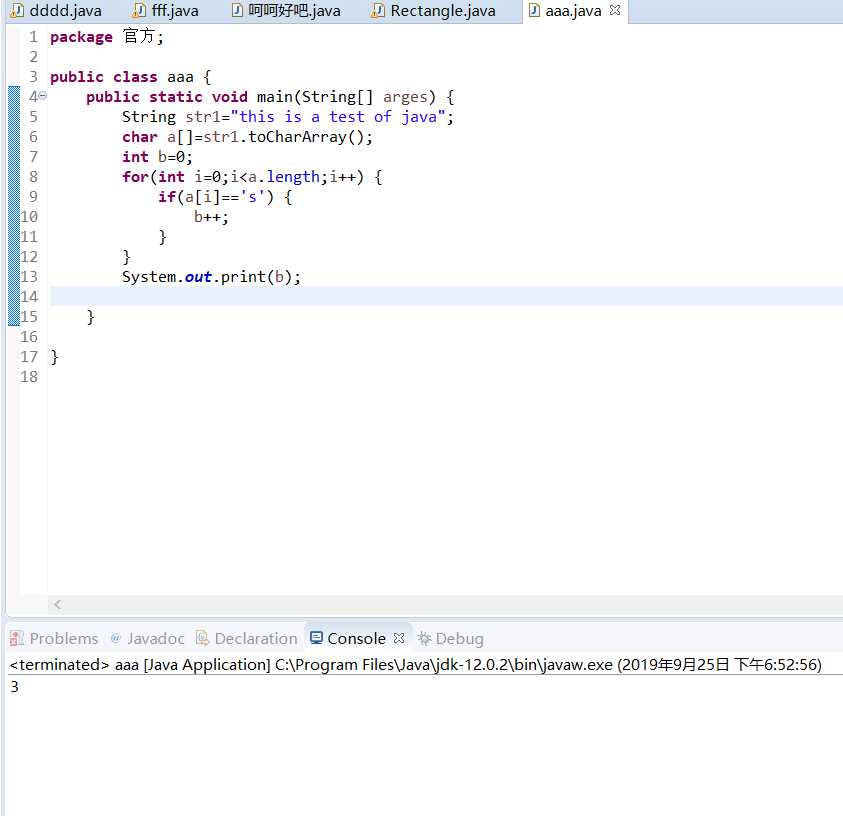The width and height of the screenshot is (843, 816).
Task: Click the terminated aaa Java Application status line
Action: click(x=415, y=665)
